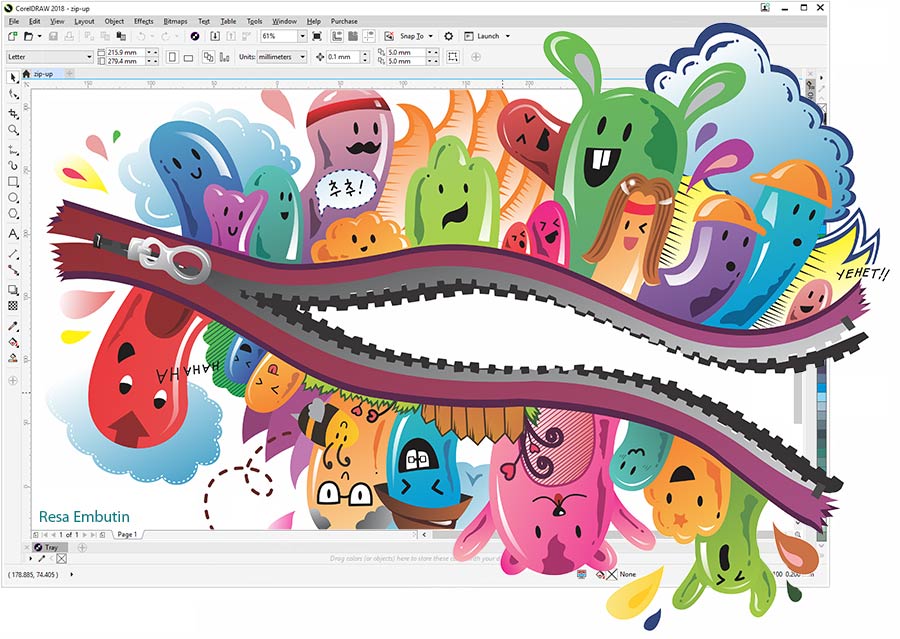The height and width of the screenshot is (639, 900).
Task: Toggle Snap To options
Action: pyautogui.click(x=413, y=34)
